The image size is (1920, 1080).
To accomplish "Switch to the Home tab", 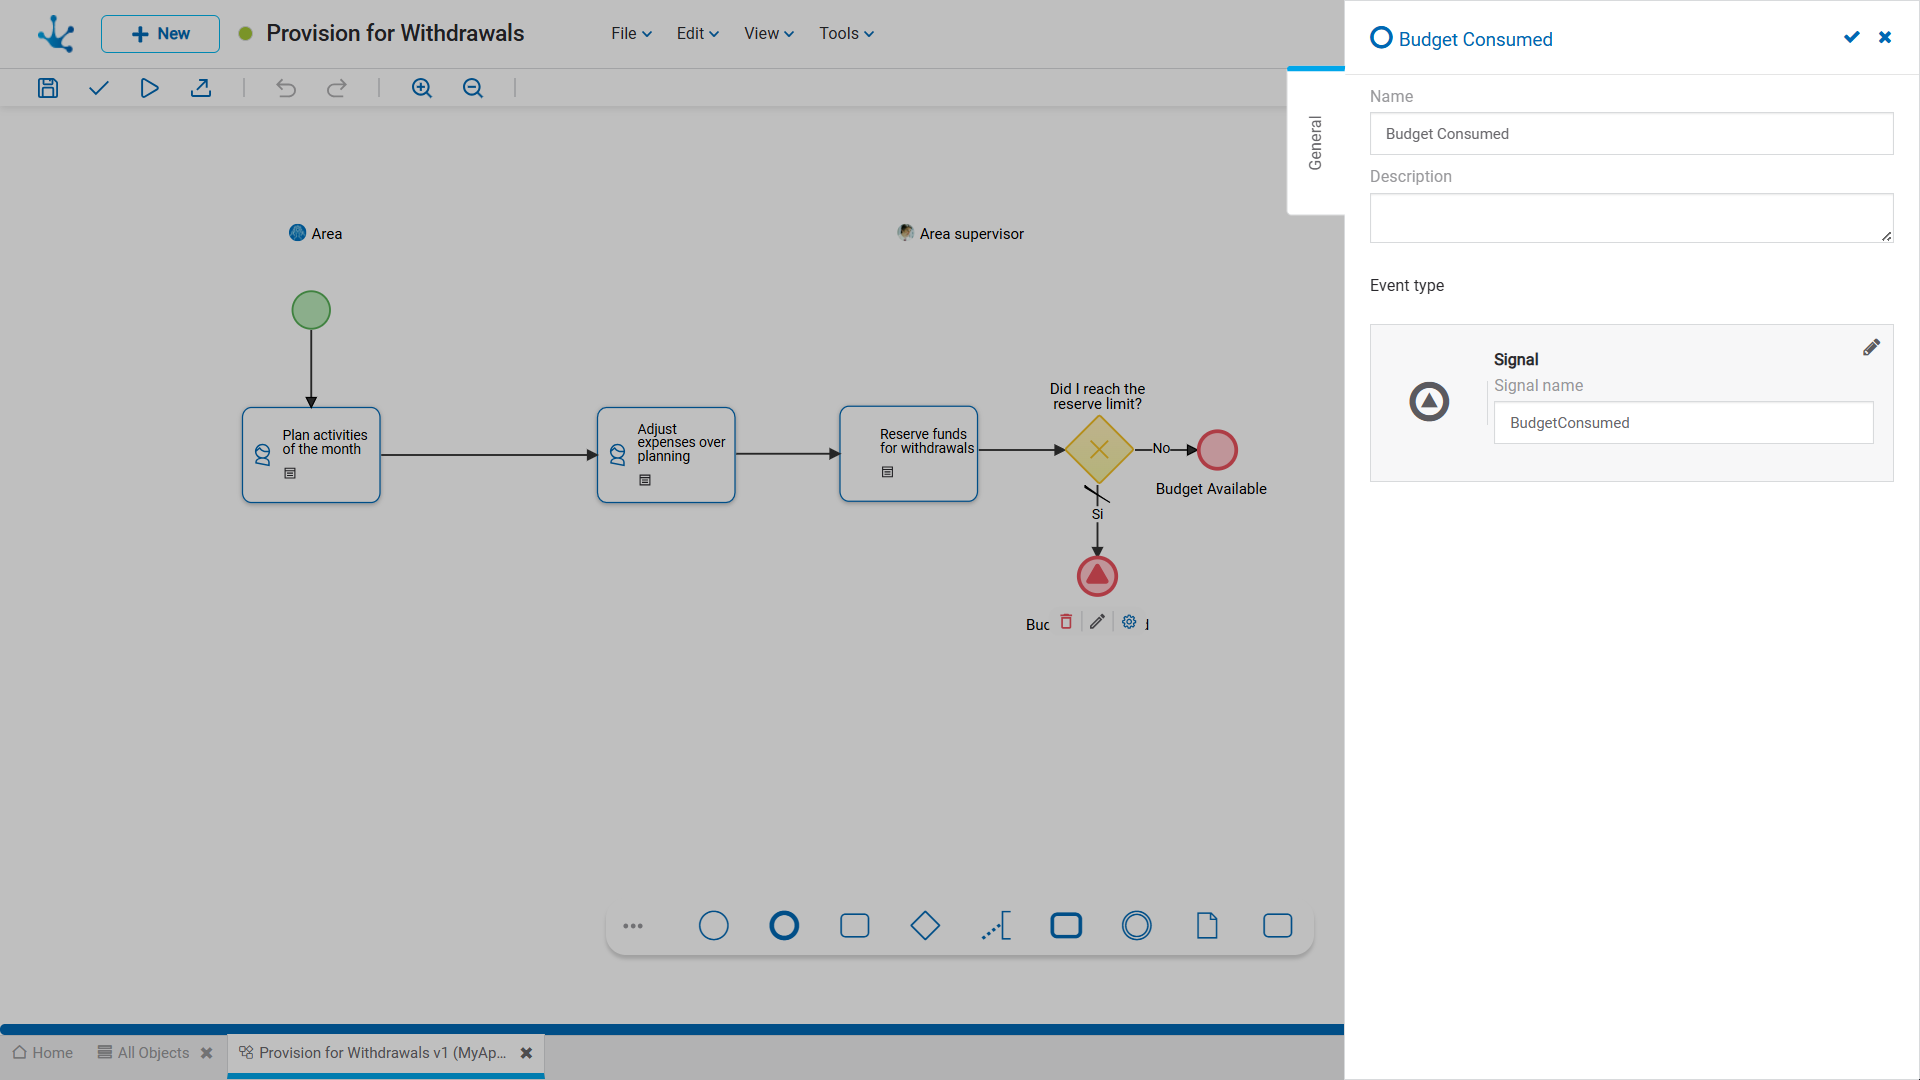I will click(43, 1053).
